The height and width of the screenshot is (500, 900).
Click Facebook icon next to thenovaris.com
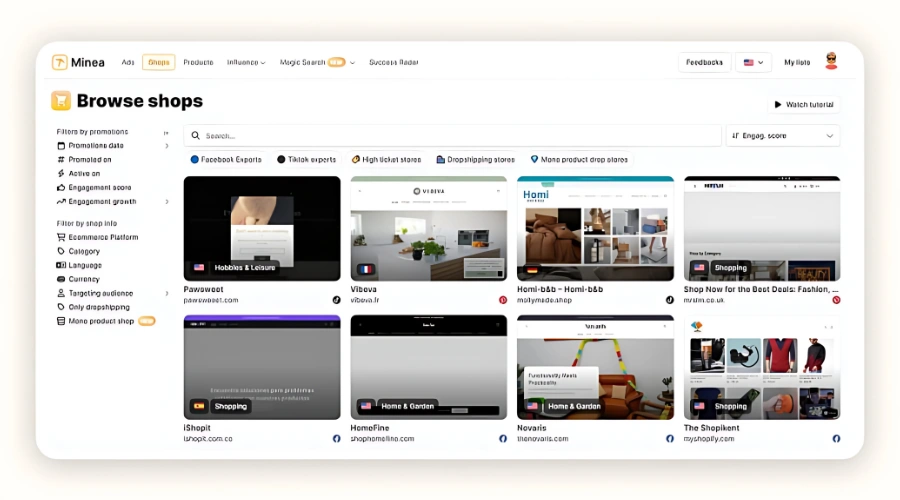click(669, 439)
